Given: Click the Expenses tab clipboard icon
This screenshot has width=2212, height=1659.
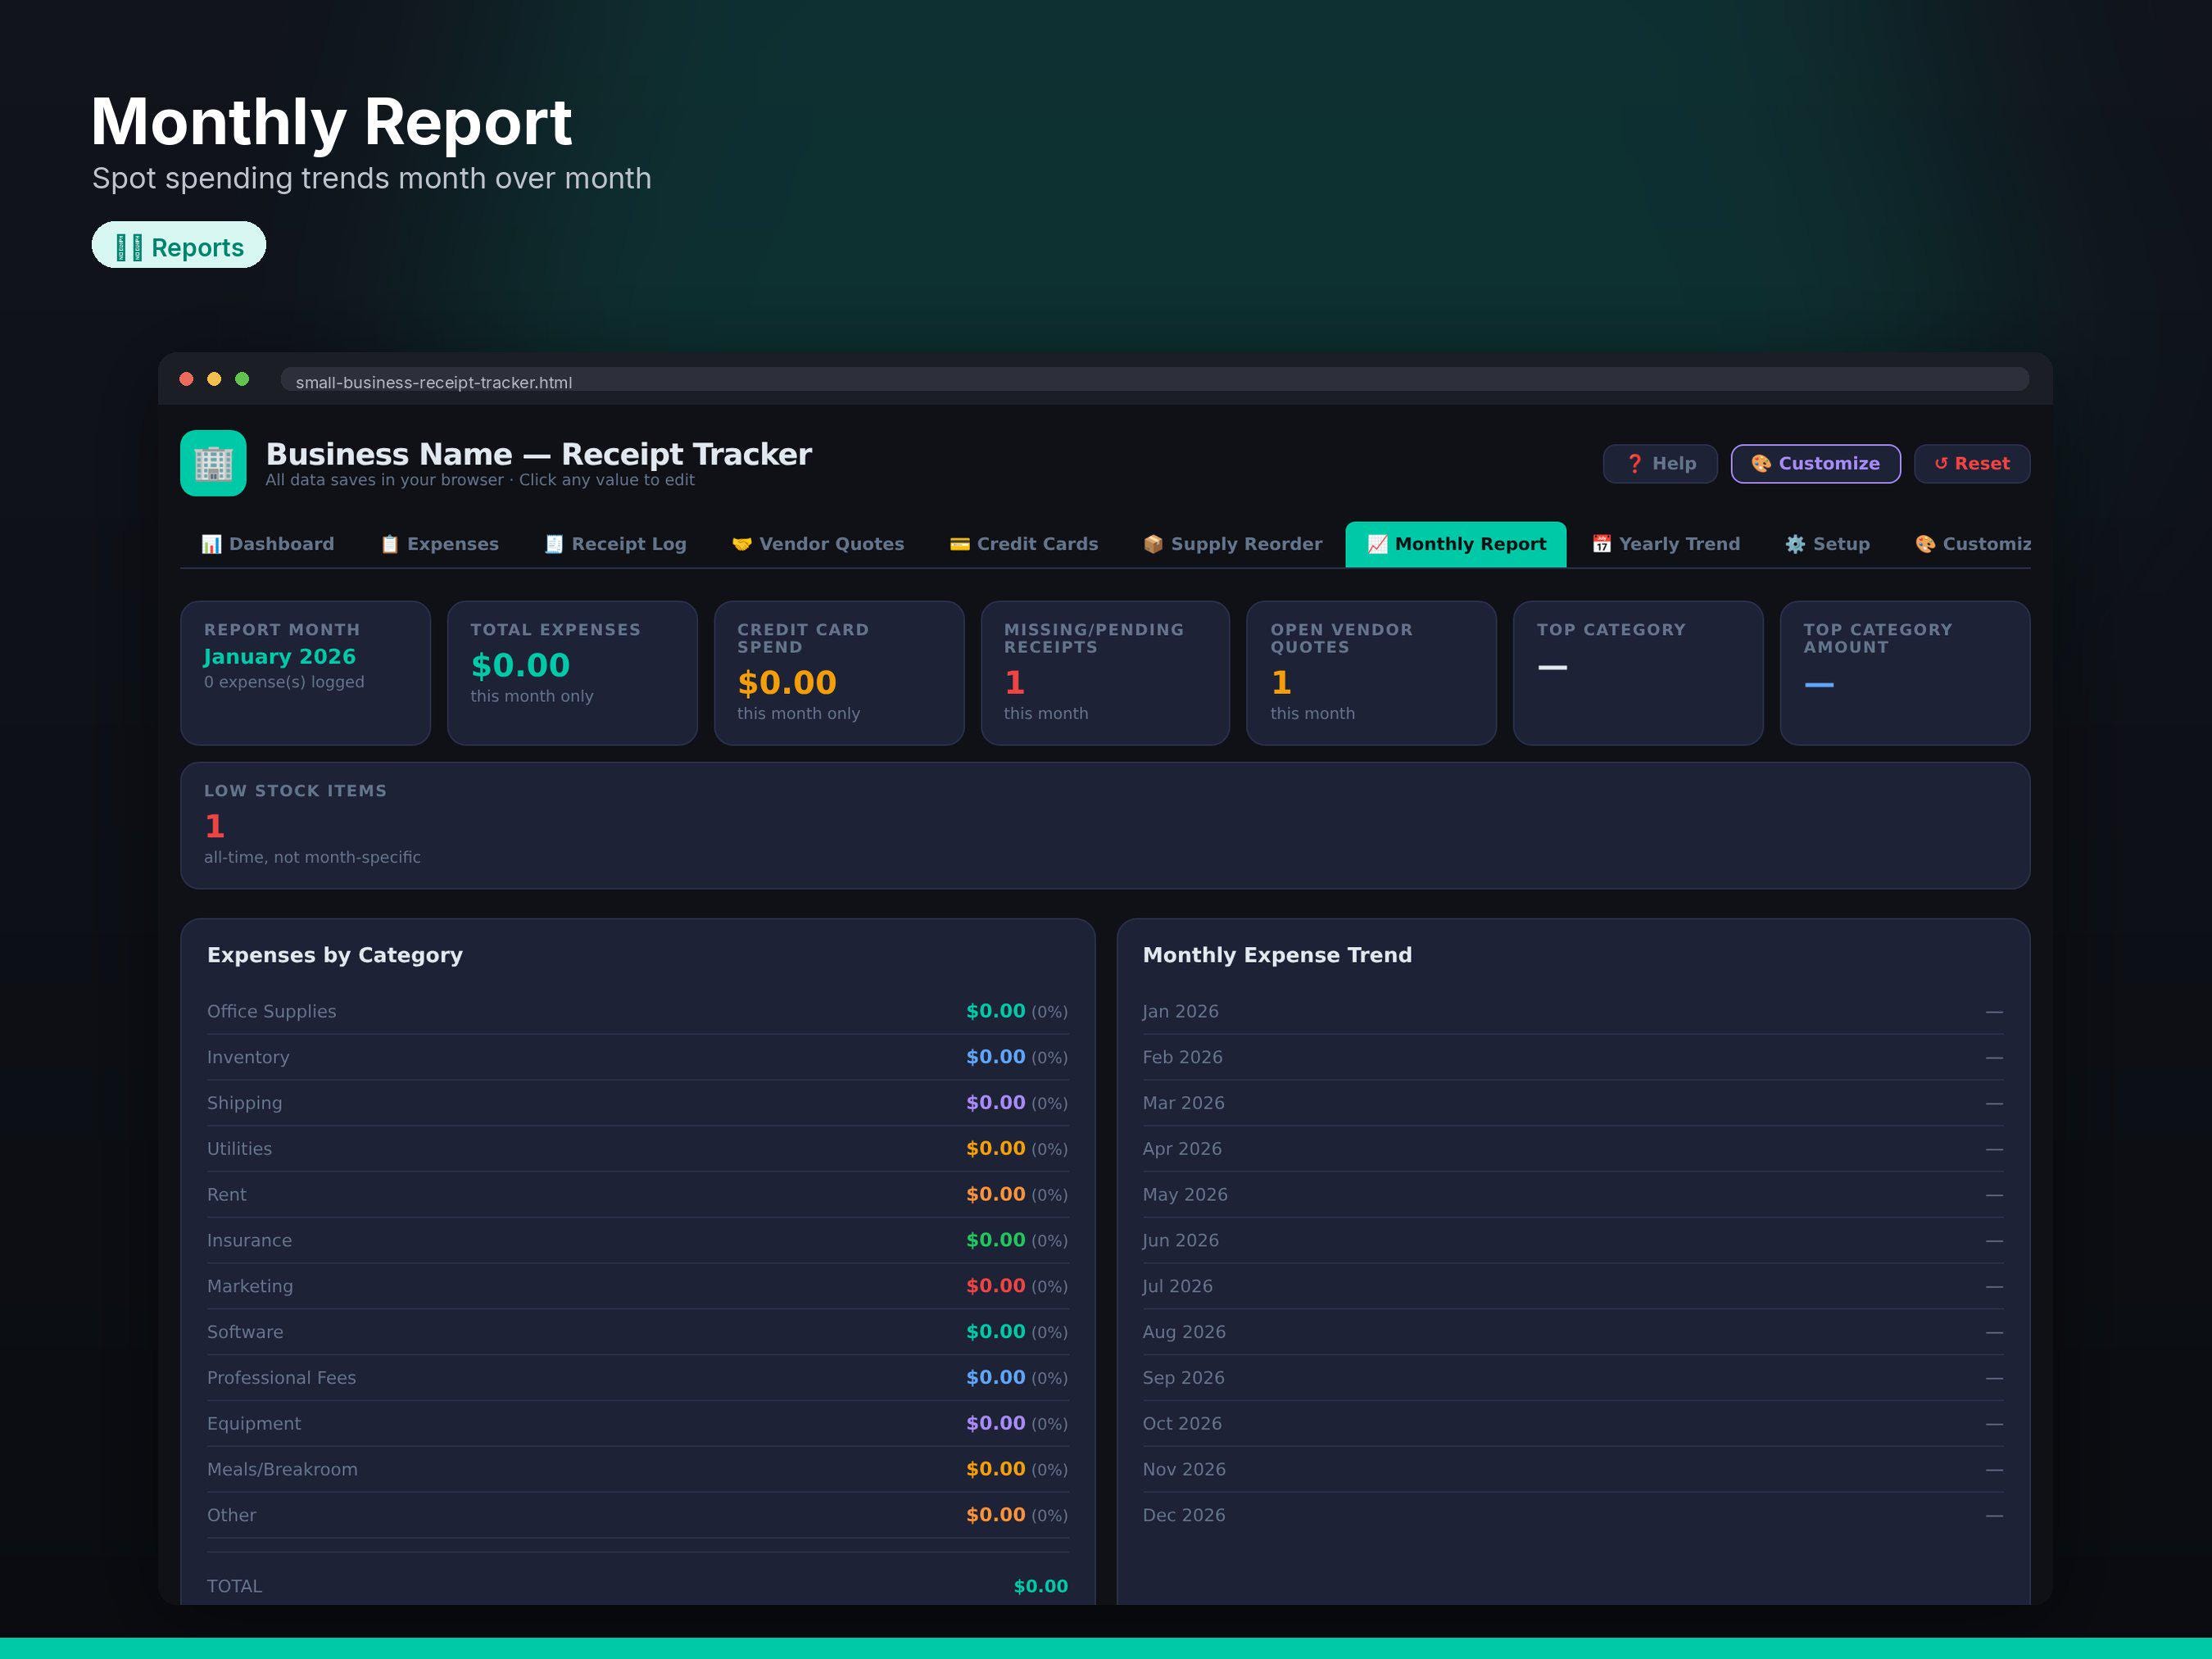Looking at the screenshot, I should [x=390, y=544].
